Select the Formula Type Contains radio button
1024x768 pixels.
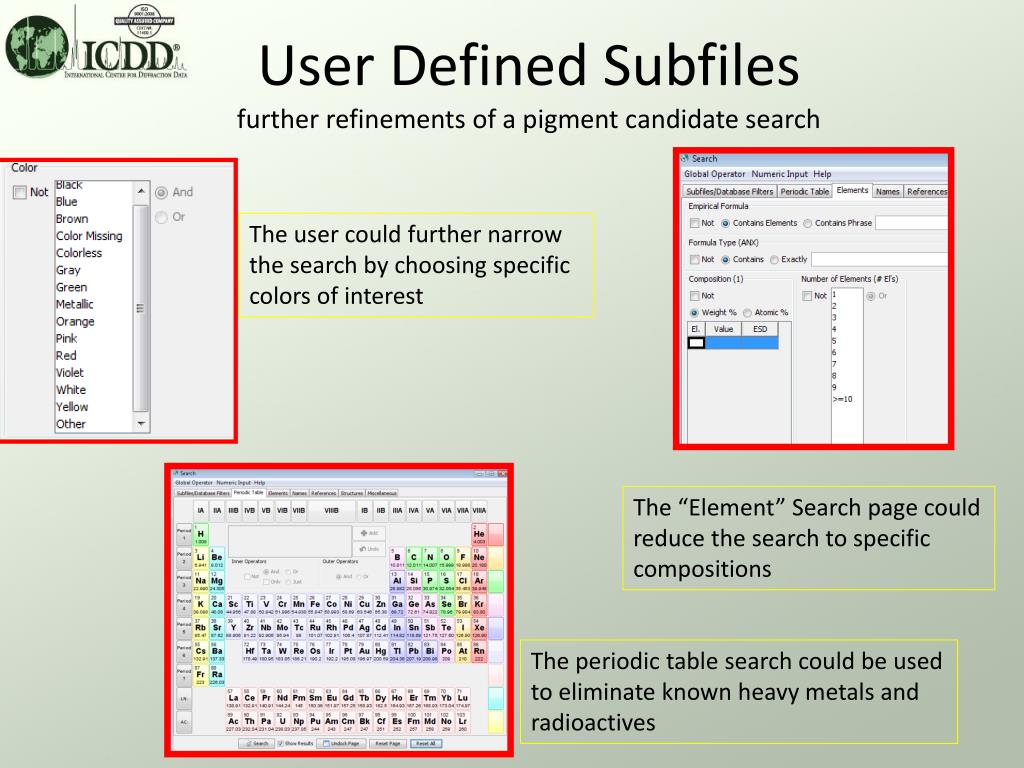coord(725,260)
